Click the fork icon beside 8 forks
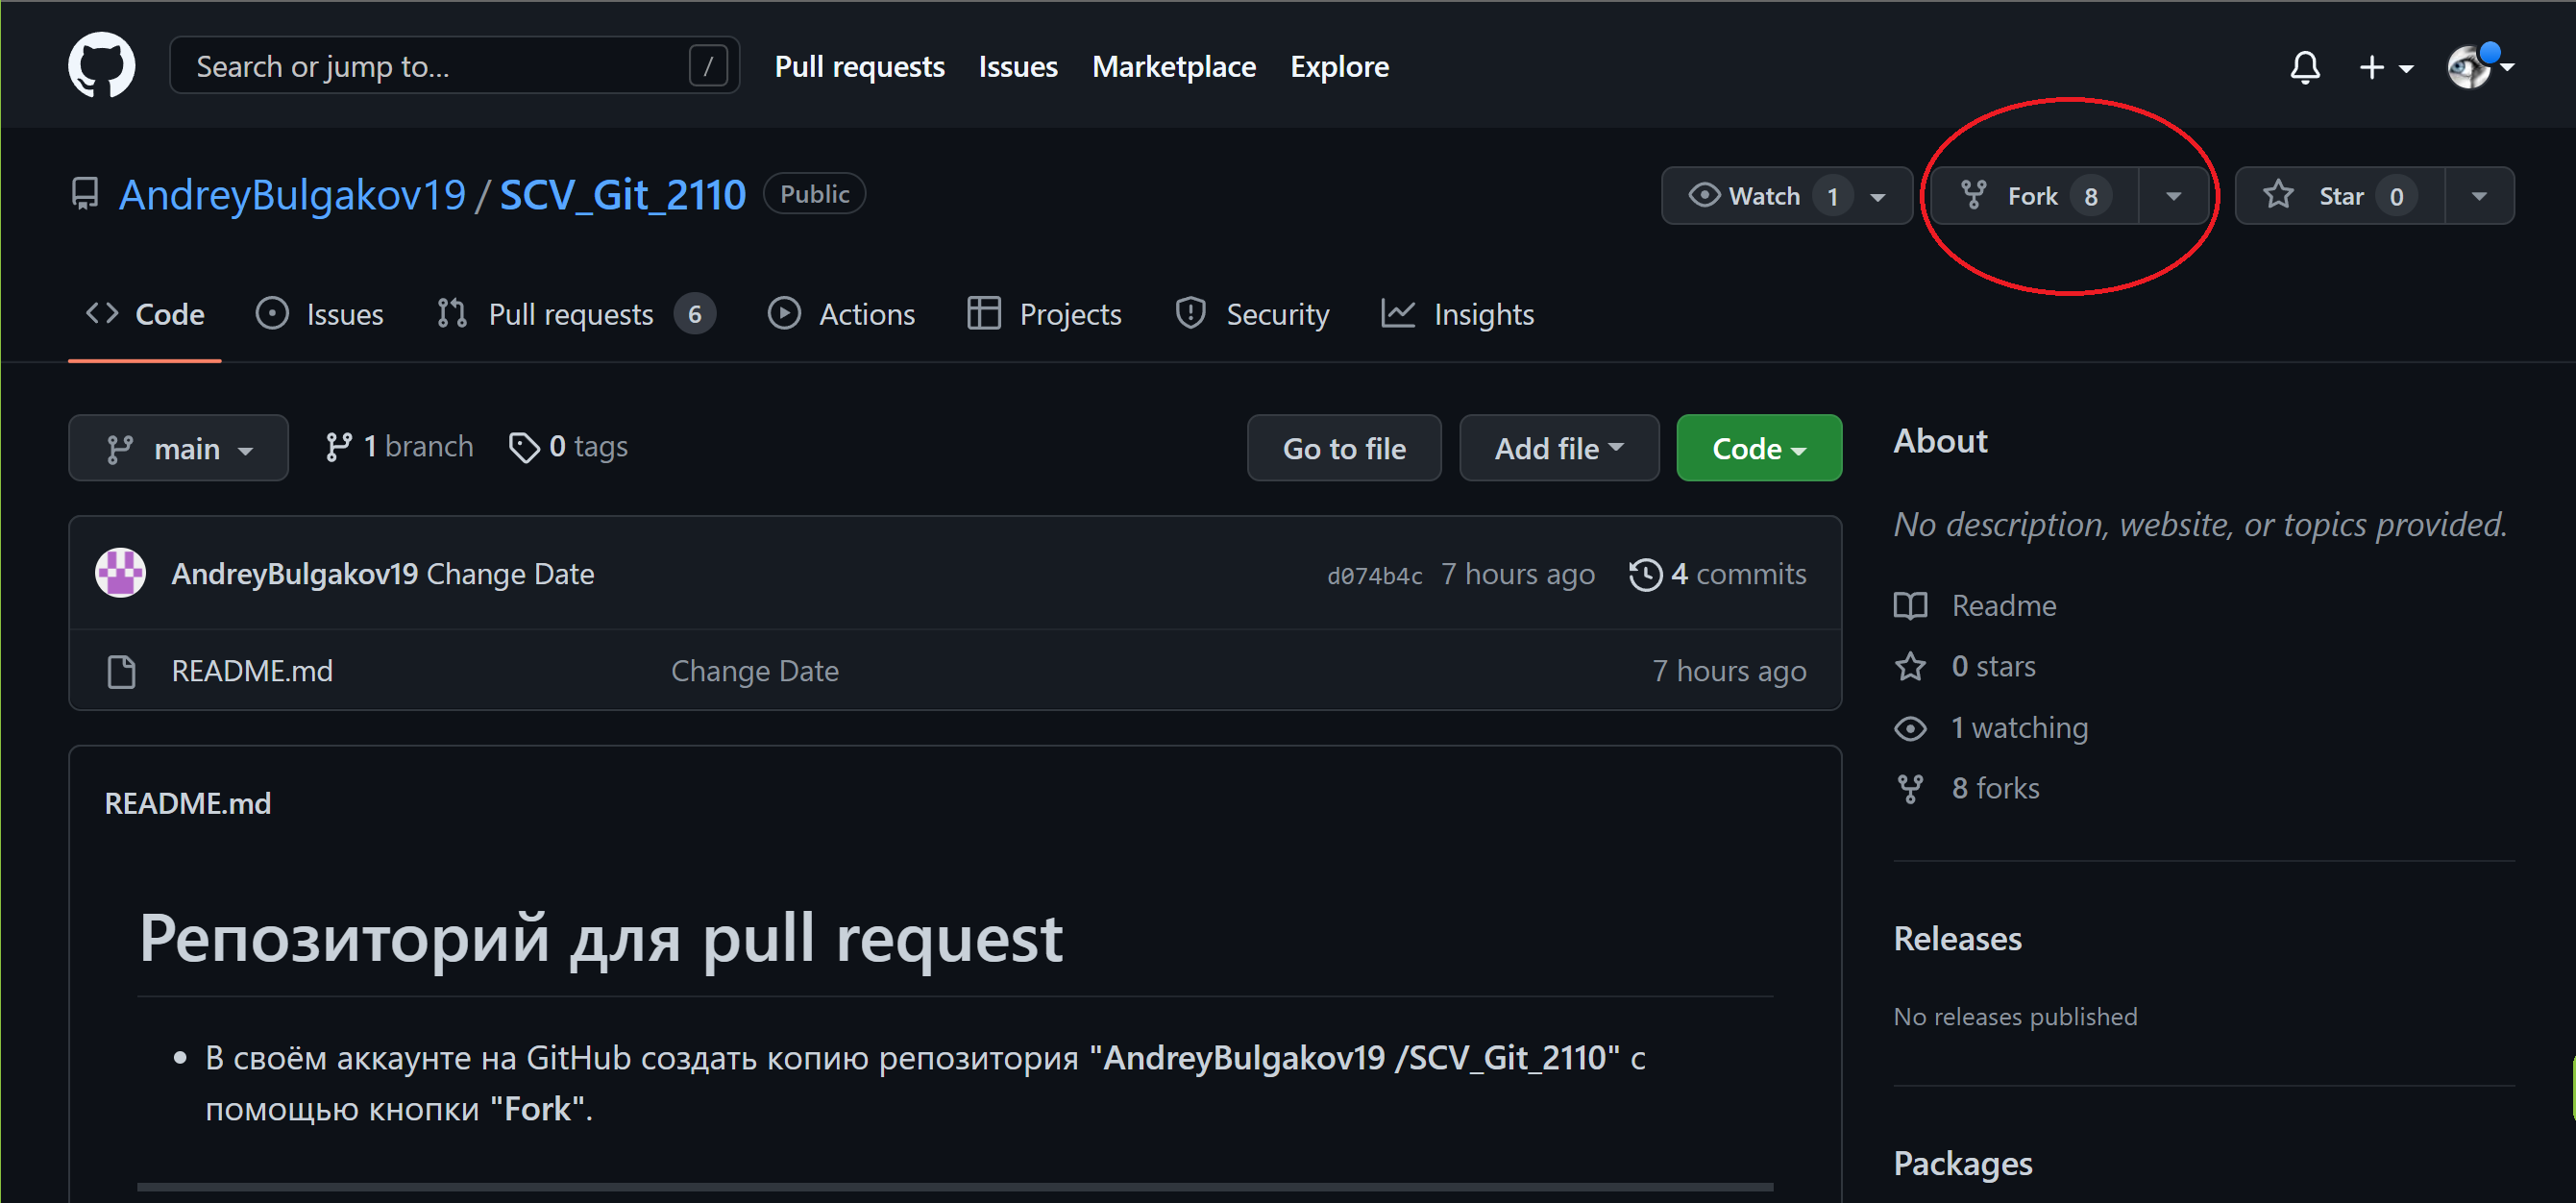 pos(1909,789)
